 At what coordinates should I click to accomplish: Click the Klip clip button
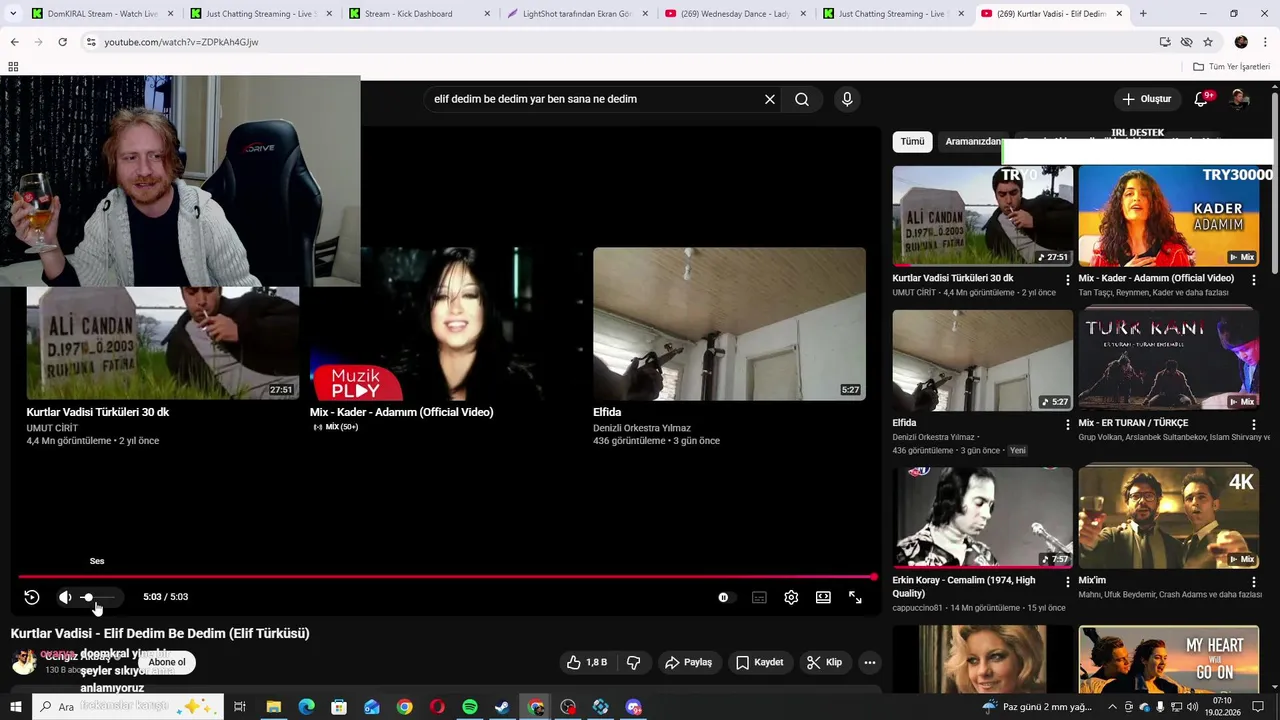[x=825, y=662]
